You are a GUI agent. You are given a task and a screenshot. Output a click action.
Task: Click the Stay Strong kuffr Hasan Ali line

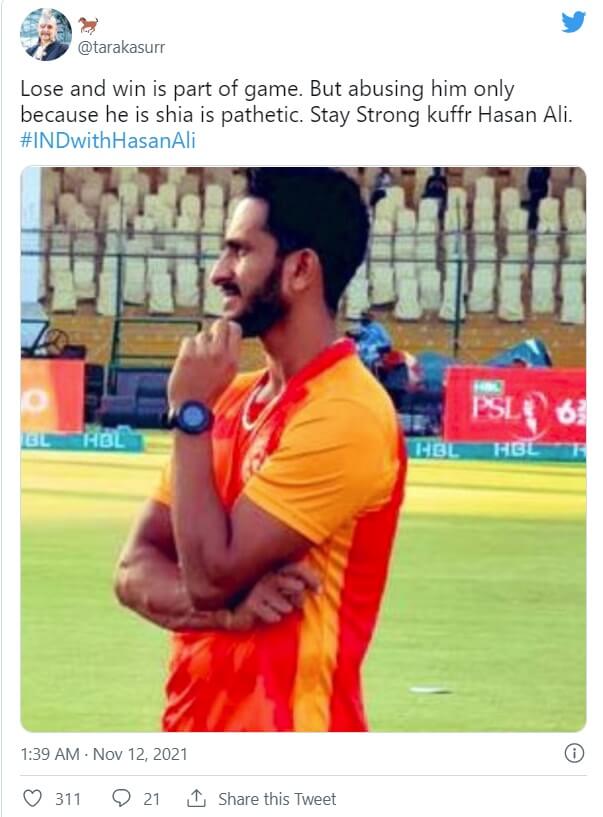pos(441,115)
